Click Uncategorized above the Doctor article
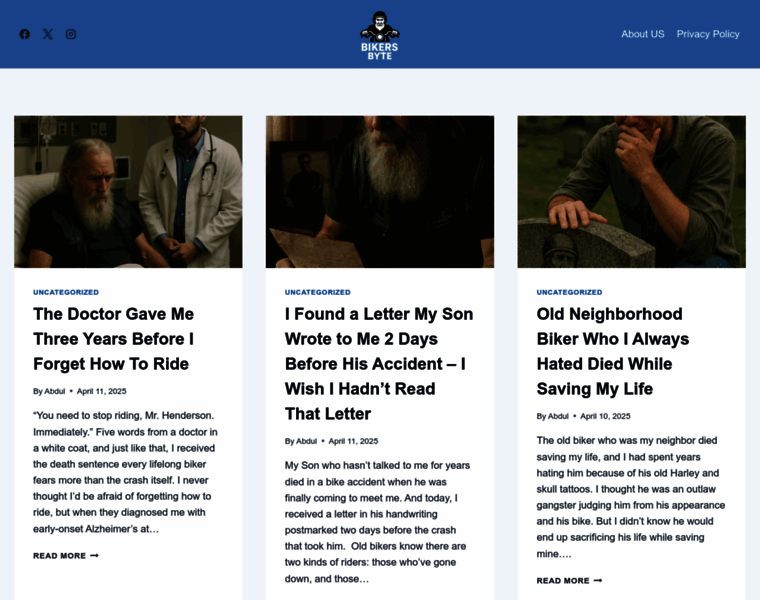This screenshot has width=760, height=600. tap(66, 292)
